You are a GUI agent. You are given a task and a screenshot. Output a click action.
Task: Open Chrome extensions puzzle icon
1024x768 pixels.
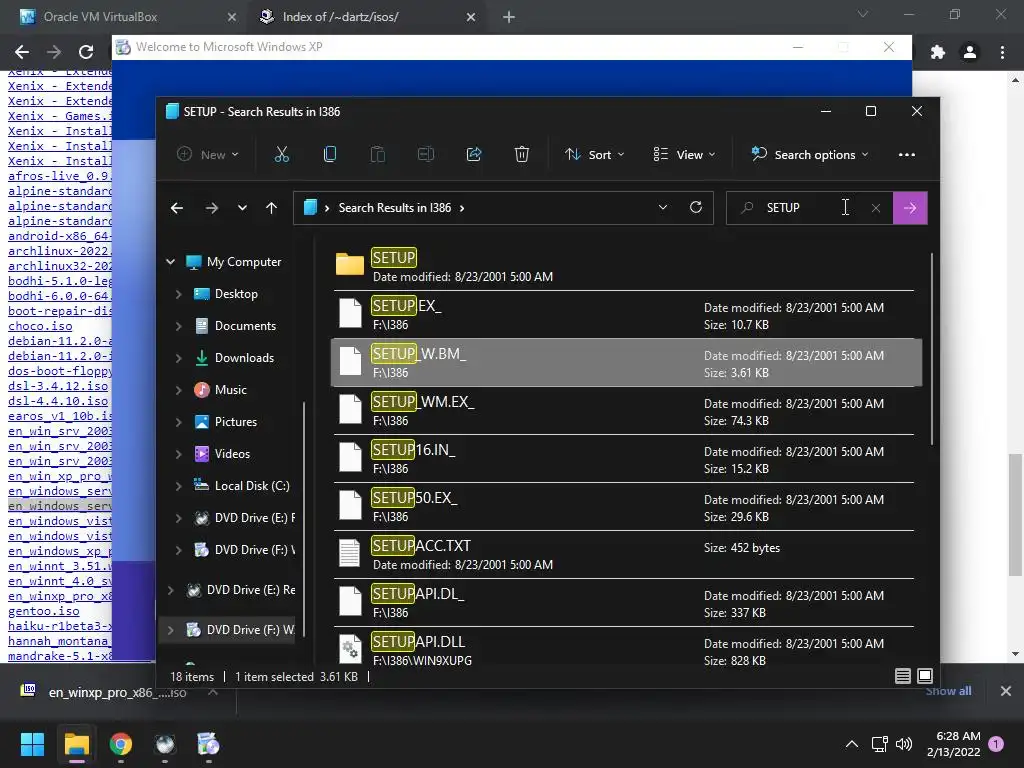[x=938, y=52]
